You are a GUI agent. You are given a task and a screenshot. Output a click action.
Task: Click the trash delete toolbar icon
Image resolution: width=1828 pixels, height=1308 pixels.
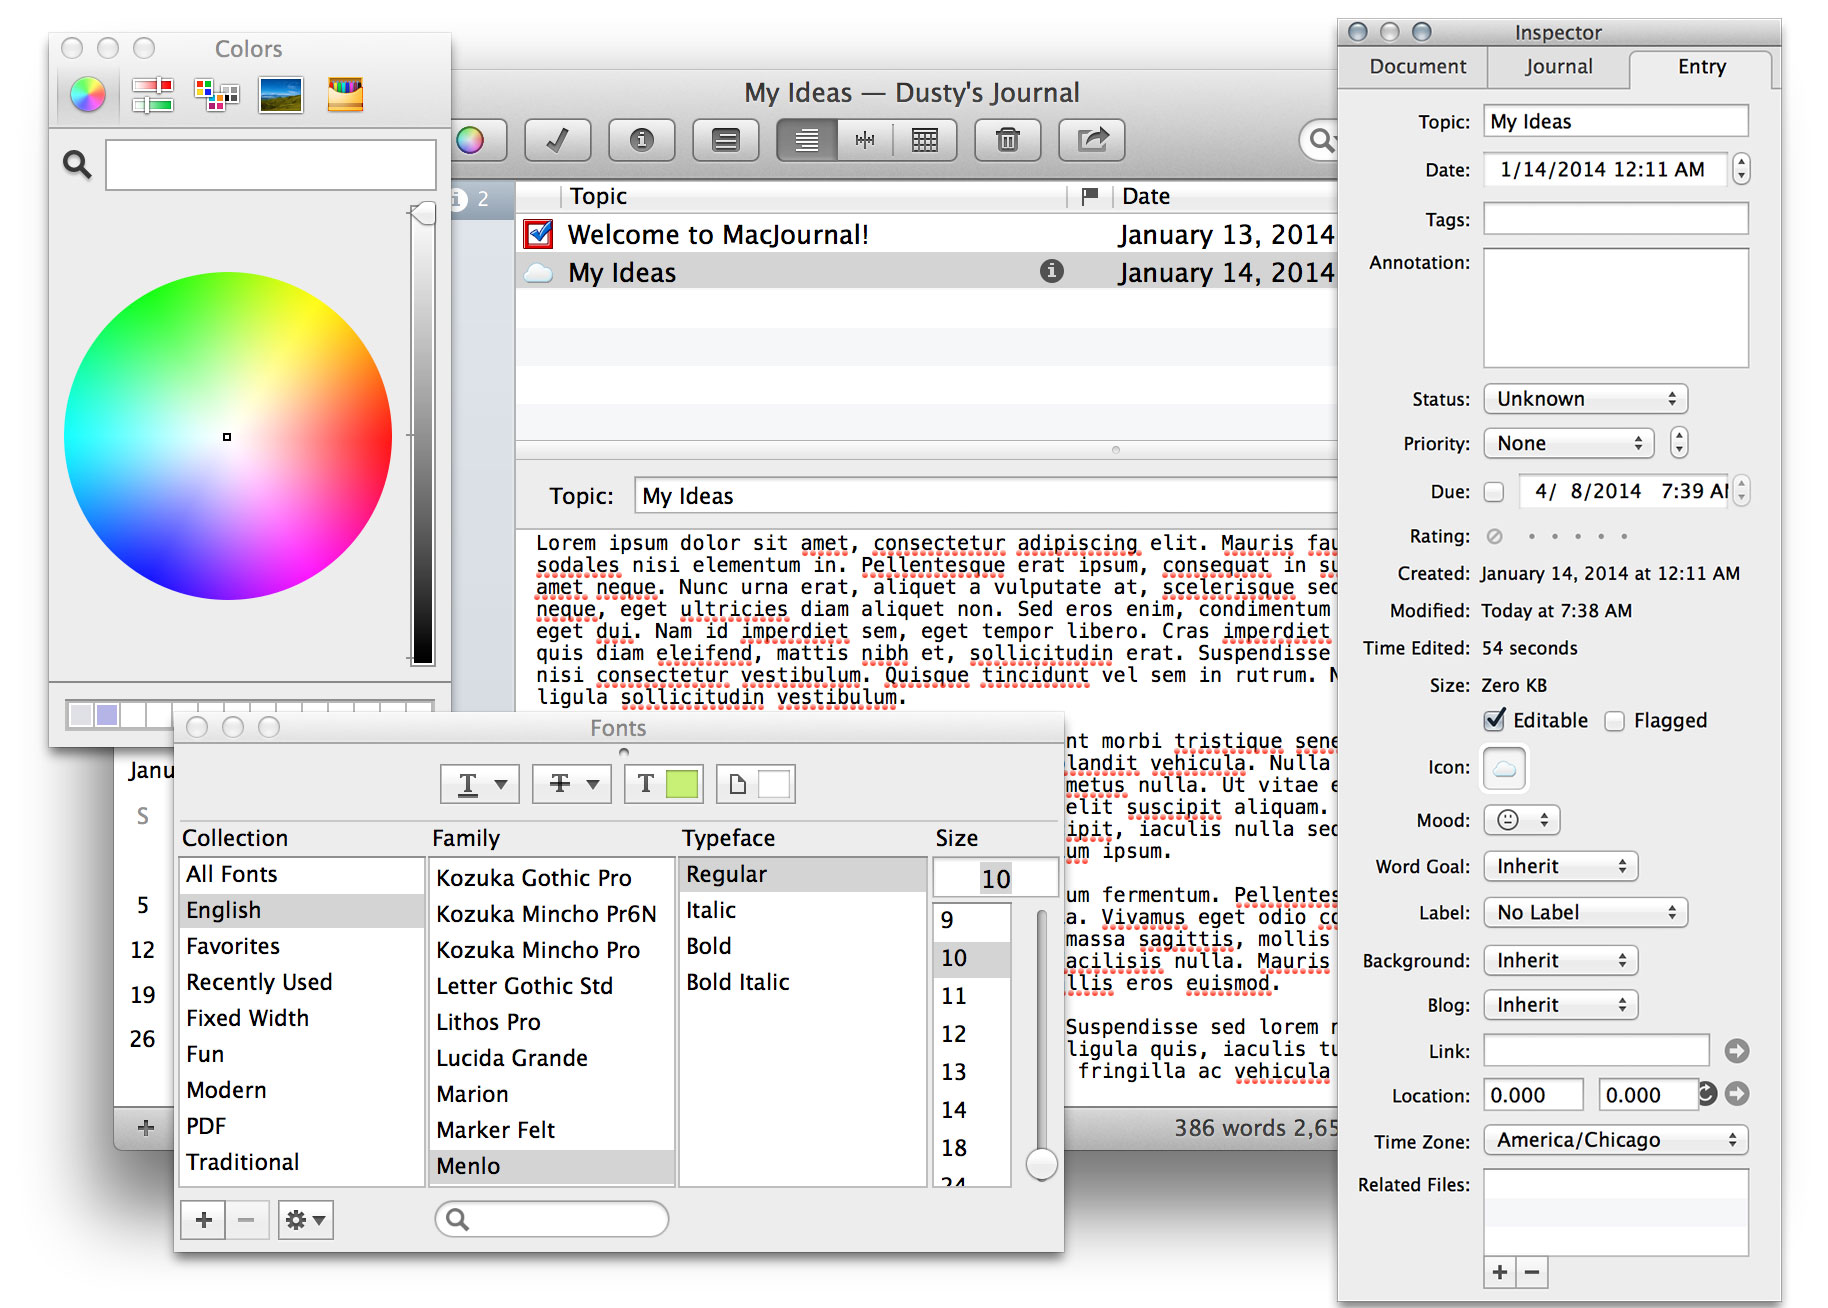coord(1007,140)
